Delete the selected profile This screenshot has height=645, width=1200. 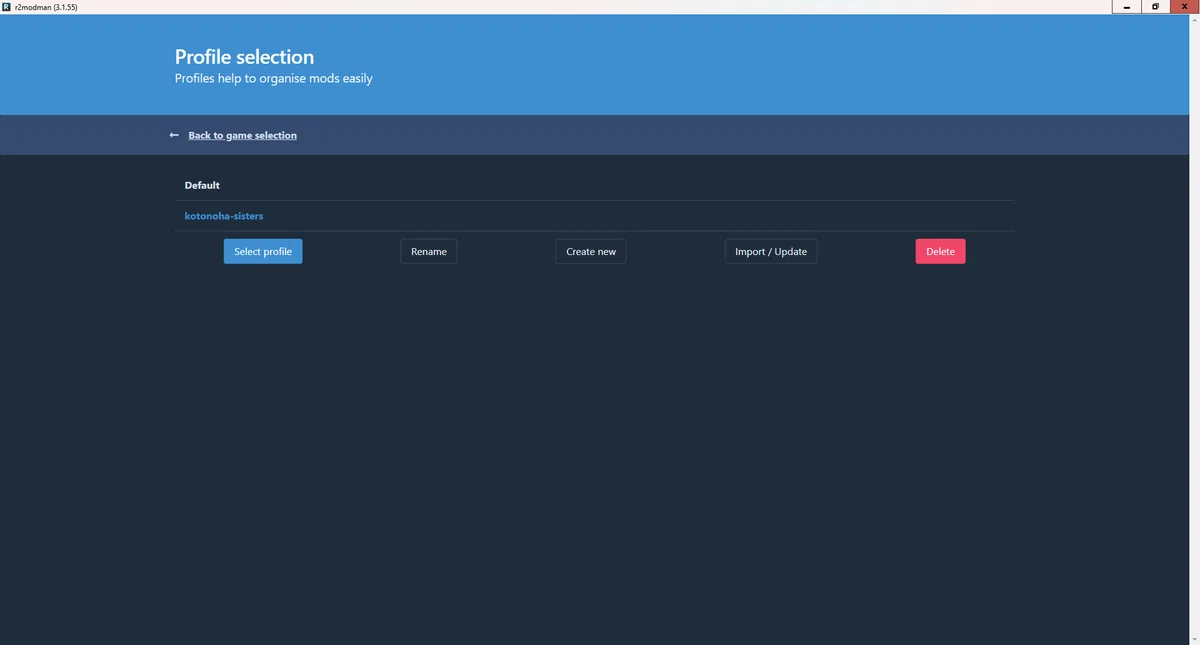[940, 251]
